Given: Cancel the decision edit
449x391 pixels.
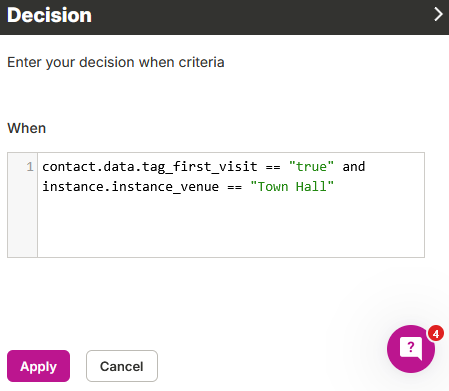Looking at the screenshot, I should pos(122,366).
